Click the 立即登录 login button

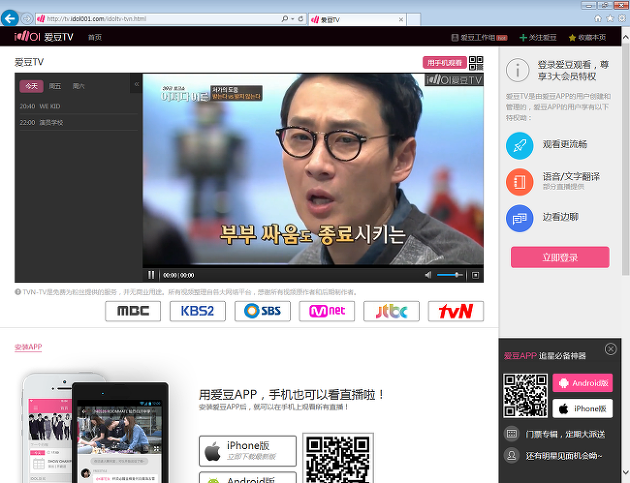click(x=560, y=257)
